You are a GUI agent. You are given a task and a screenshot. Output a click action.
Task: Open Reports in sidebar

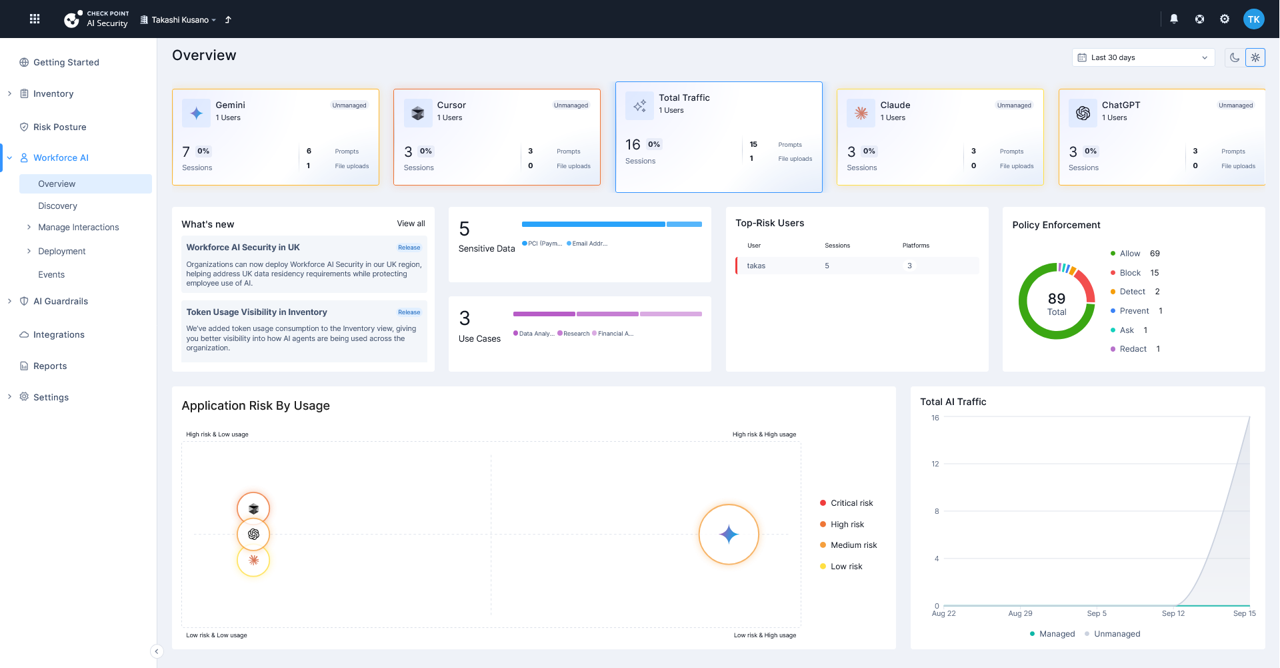[50, 366]
